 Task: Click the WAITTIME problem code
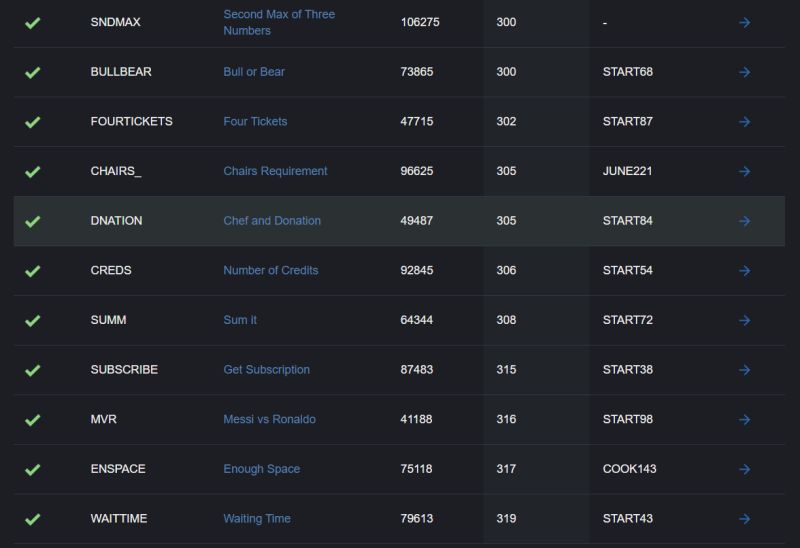[x=118, y=519]
